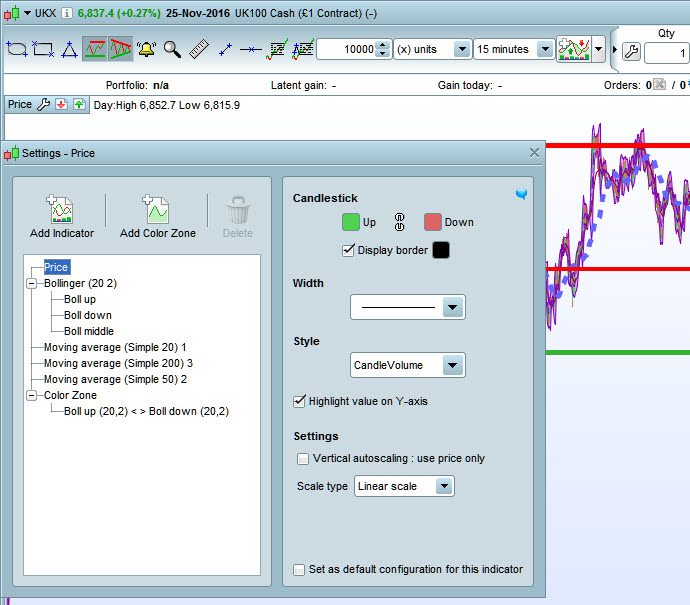690x605 pixels.
Task: Select Moving average (Simple 20) 1
Action: 115,347
